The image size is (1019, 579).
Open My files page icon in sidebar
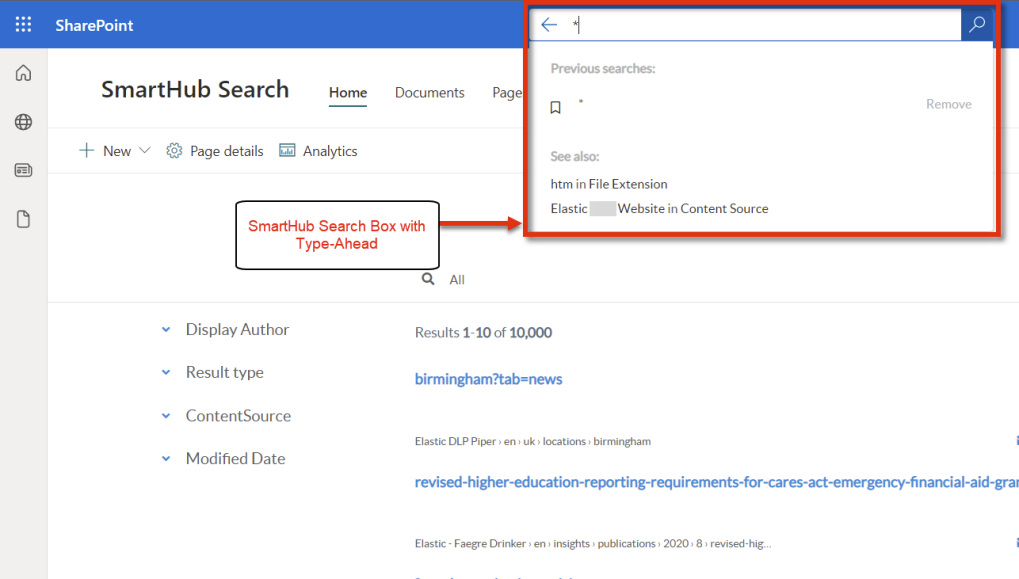tap(23, 219)
